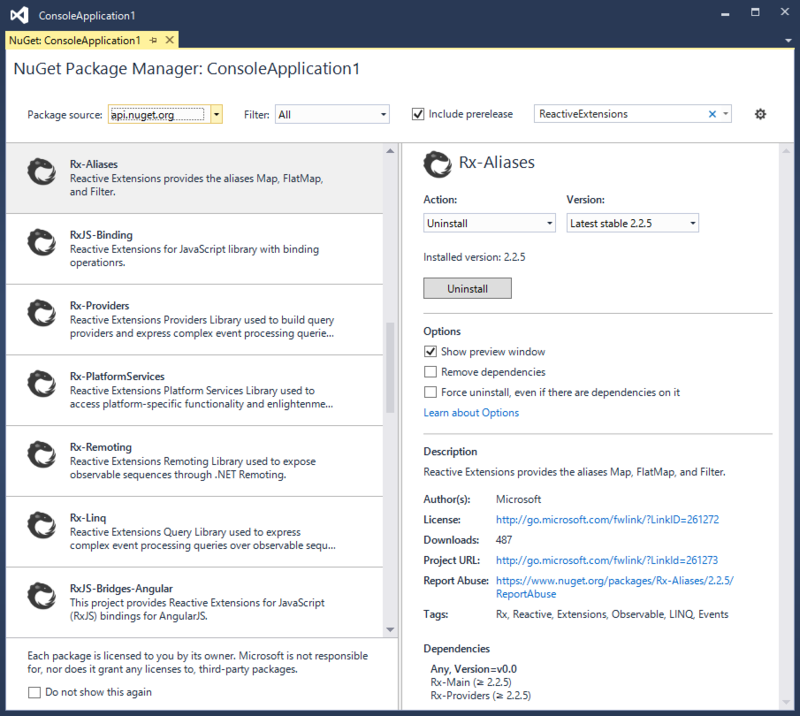Screen dimensions: 800x716
Task: Click the Rx-PlatformServices package icon
Action: click(41, 384)
